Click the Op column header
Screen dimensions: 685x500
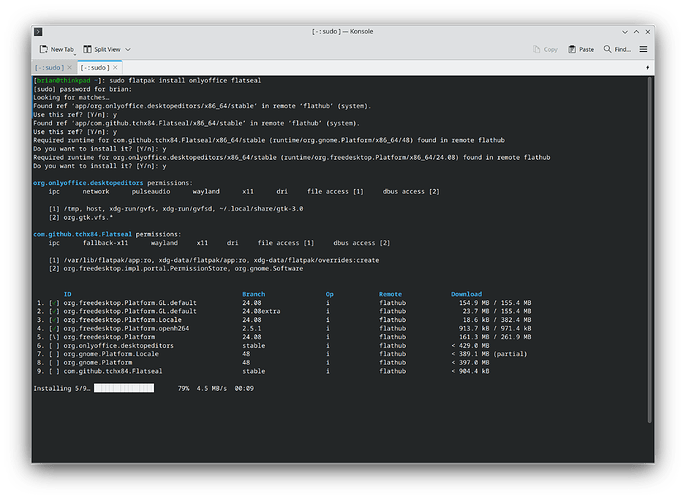click(329, 294)
